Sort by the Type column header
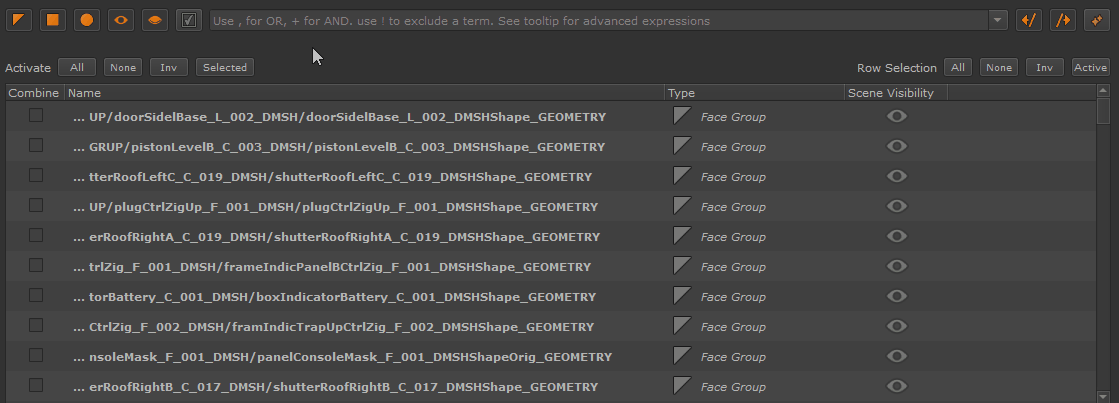The height and width of the screenshot is (403, 1119). (754, 93)
